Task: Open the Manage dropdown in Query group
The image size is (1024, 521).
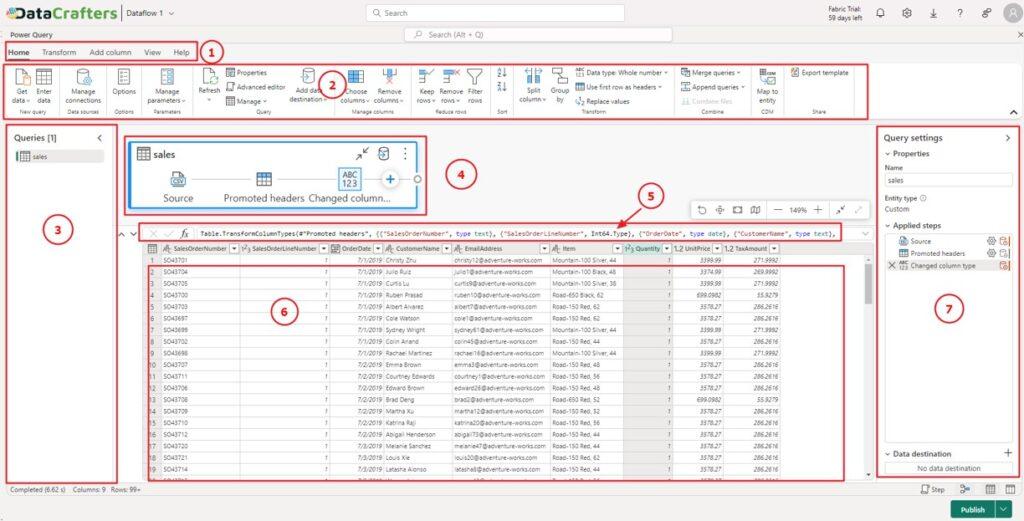Action: [246, 101]
